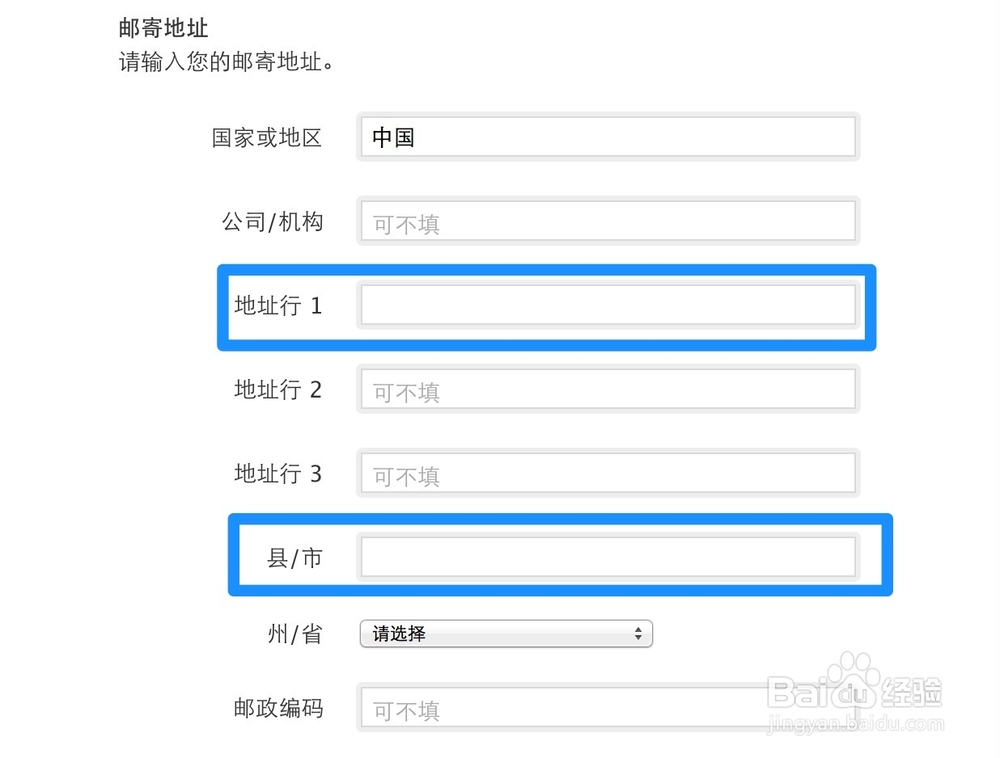Viewport: 1000px width, 758px height.
Task: Click the 地址行 3 input field
Action: coord(607,474)
